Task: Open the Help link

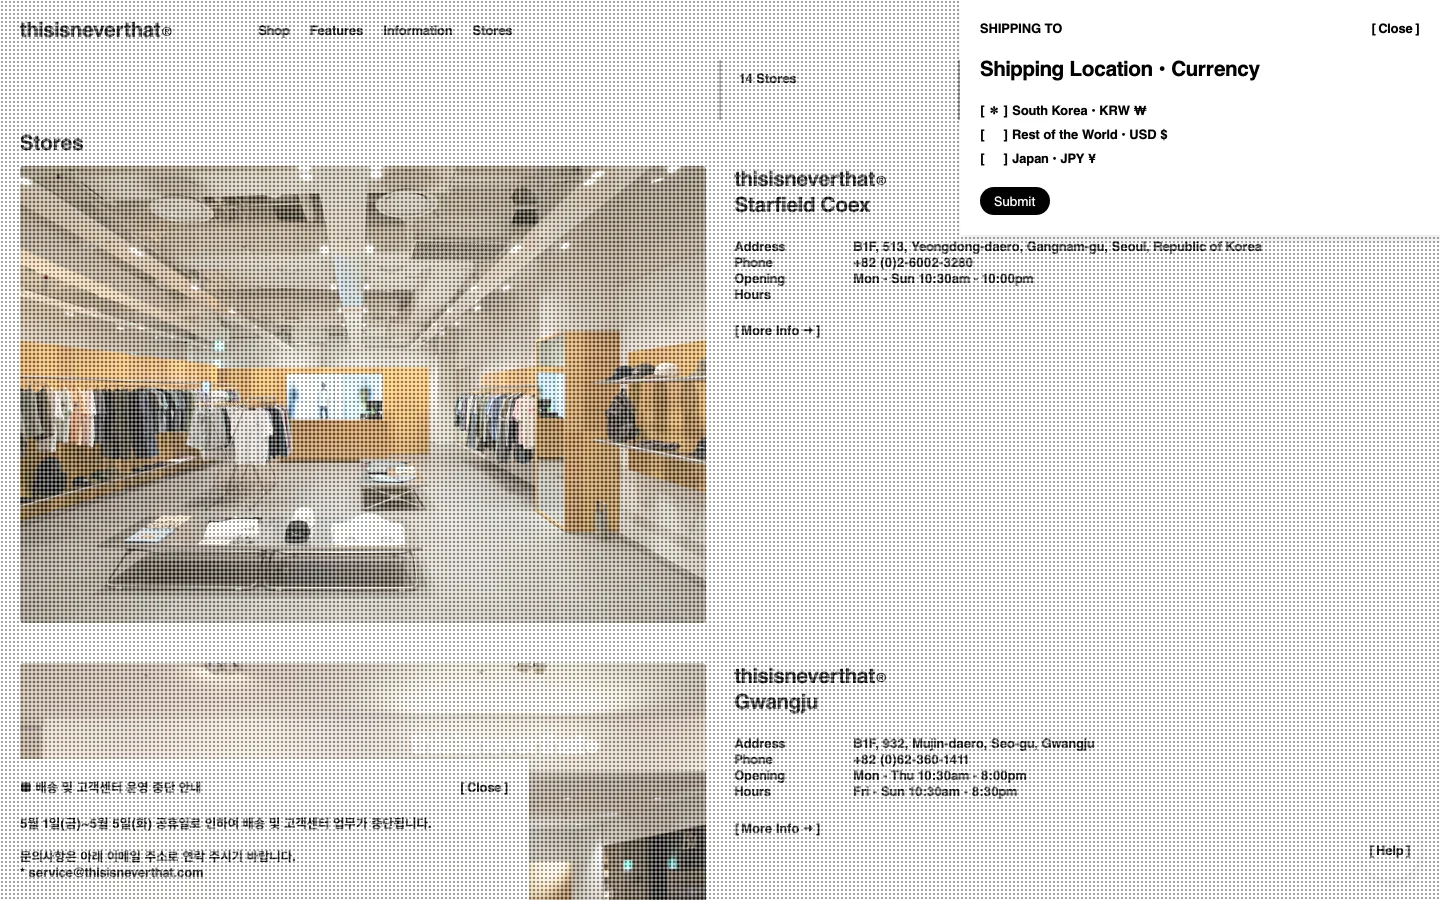Action: [1390, 851]
